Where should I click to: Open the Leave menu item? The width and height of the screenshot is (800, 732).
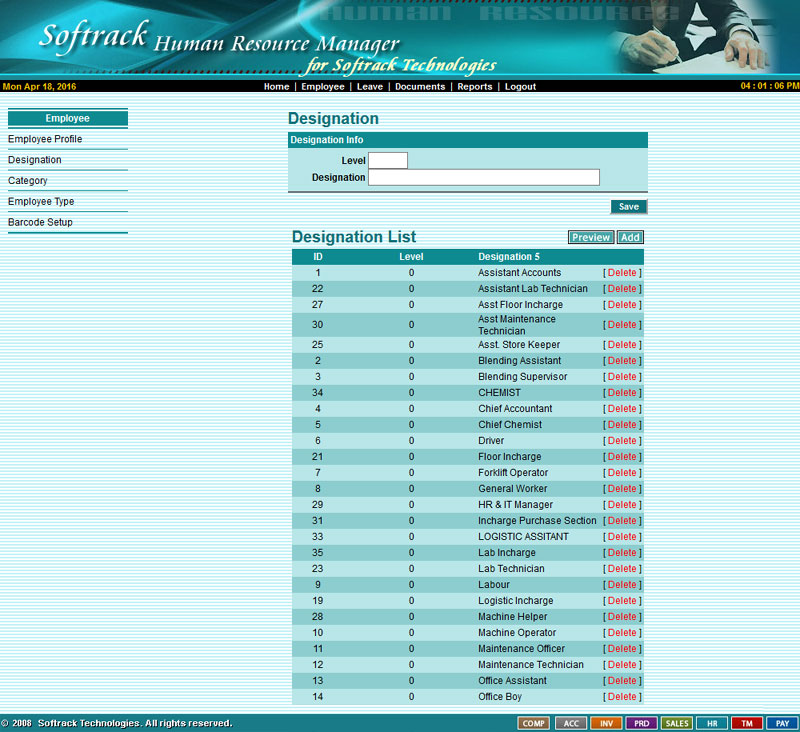click(370, 87)
